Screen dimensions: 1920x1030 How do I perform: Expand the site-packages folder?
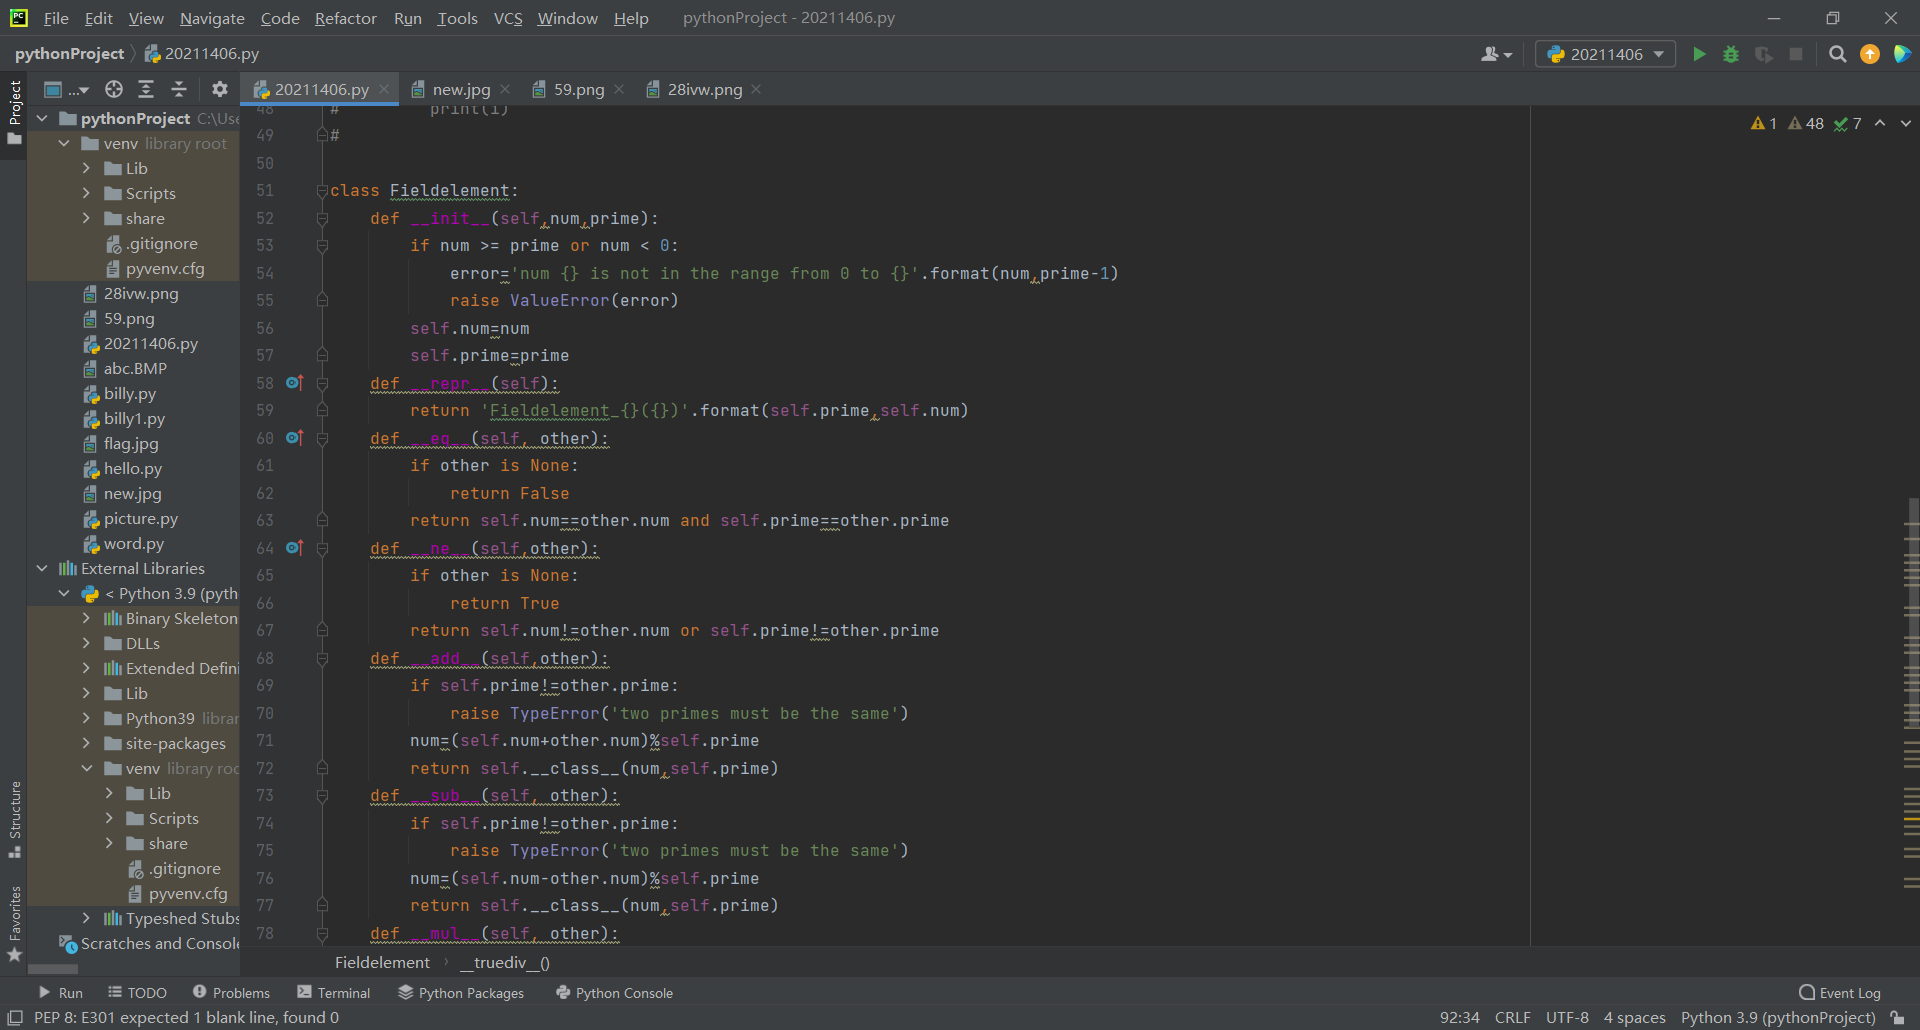pyautogui.click(x=86, y=743)
